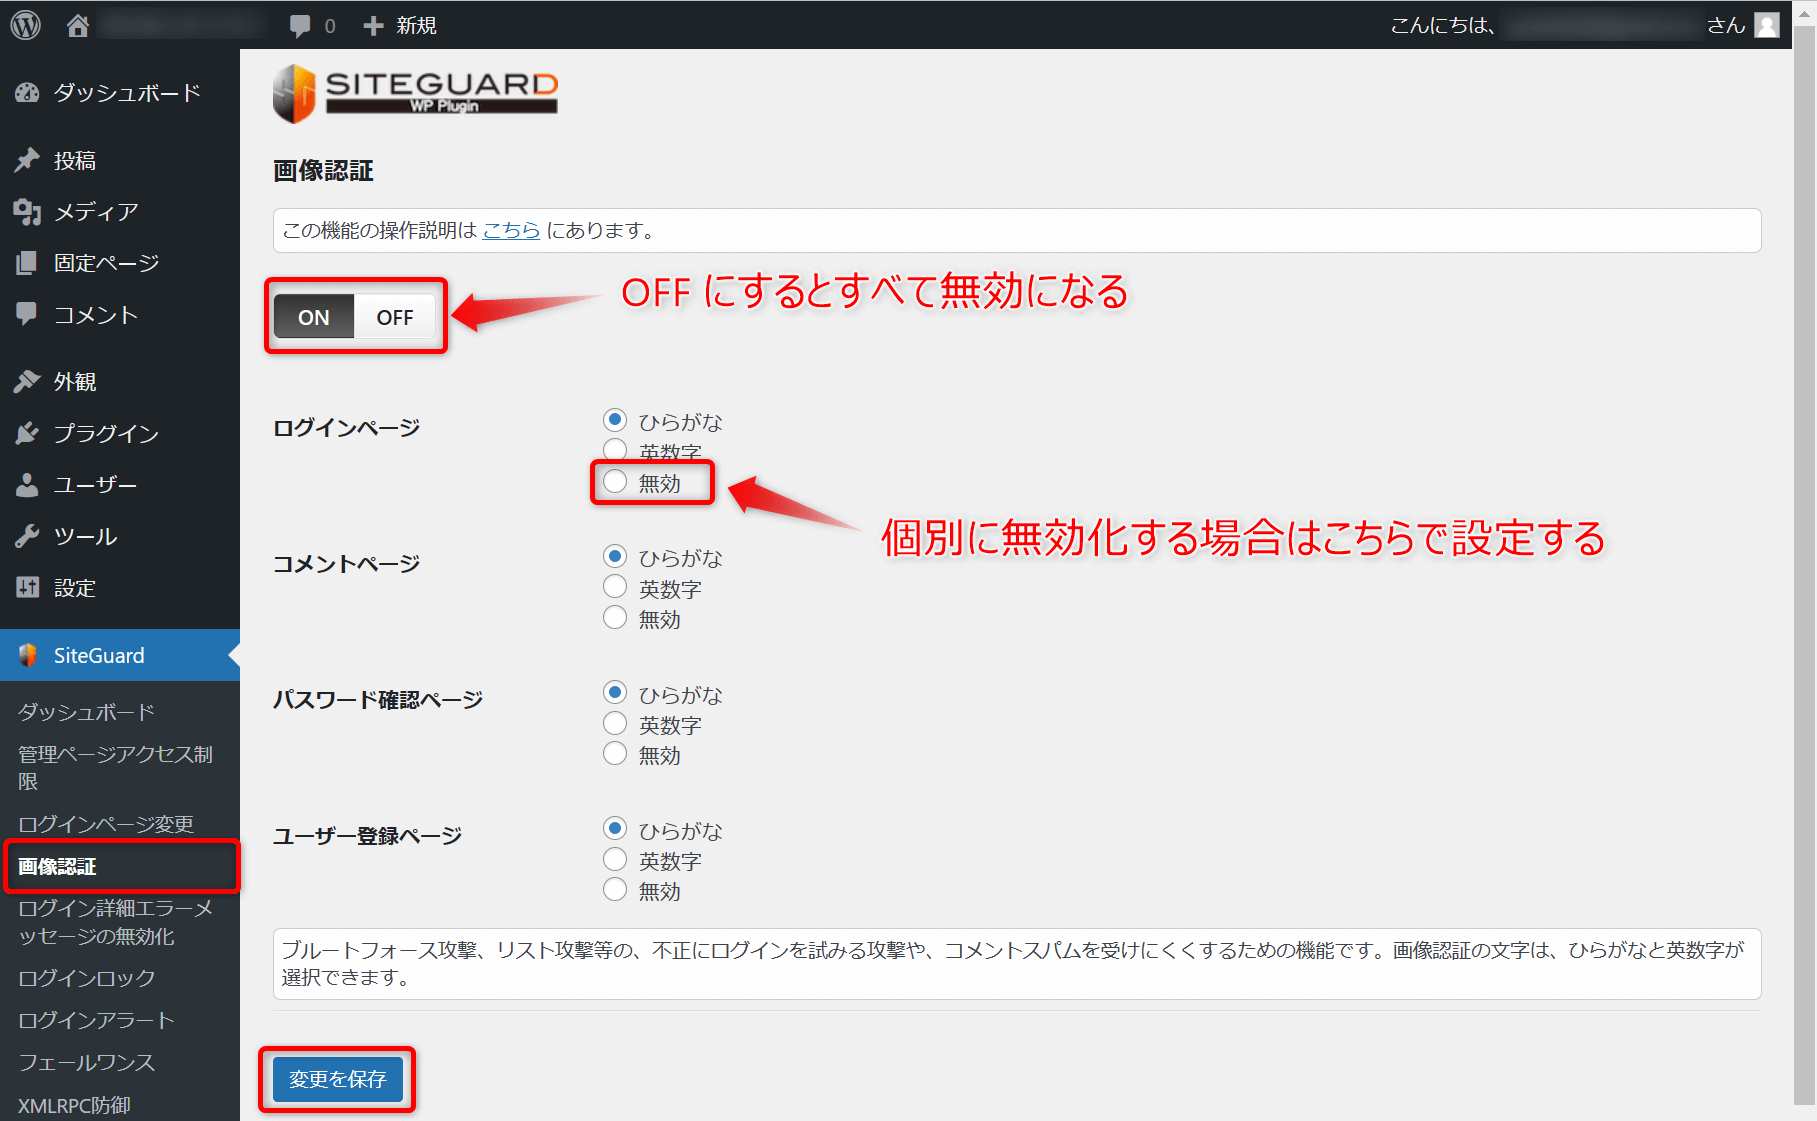This screenshot has width=1817, height=1121.
Task: Follow the こちら documentation link
Action: pos(511,230)
